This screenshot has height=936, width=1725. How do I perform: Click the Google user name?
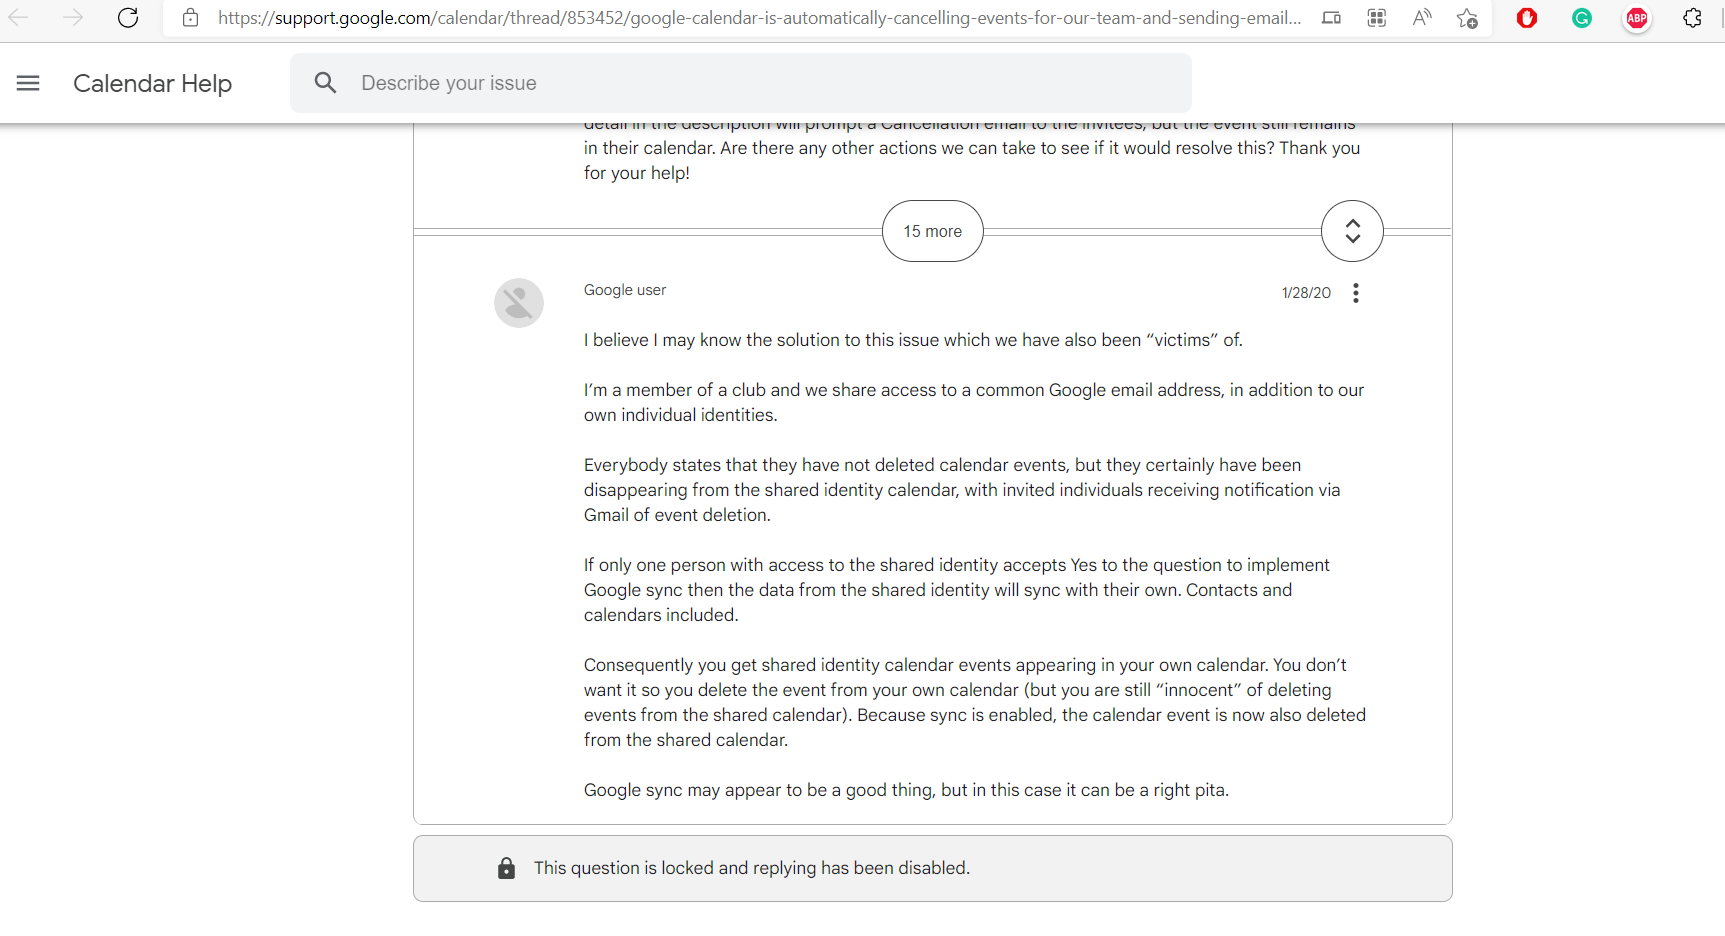pos(625,290)
